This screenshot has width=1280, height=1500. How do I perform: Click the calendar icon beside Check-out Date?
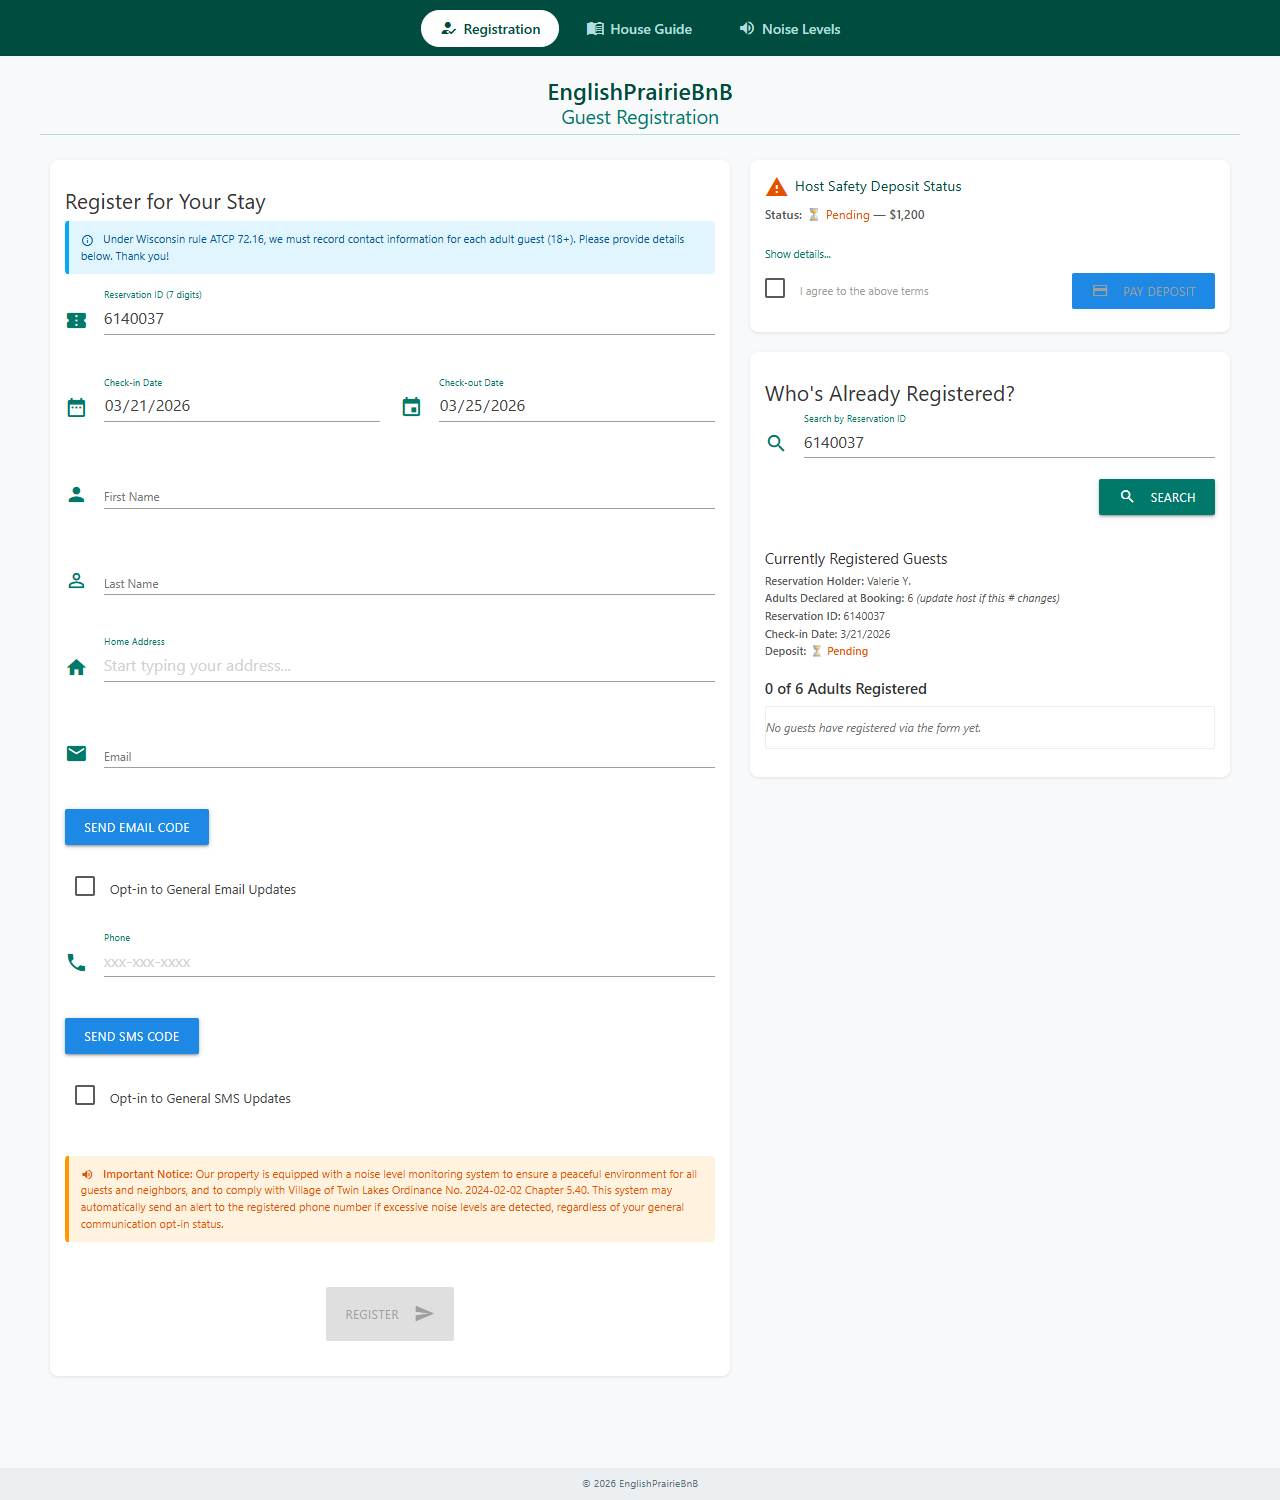[411, 407]
